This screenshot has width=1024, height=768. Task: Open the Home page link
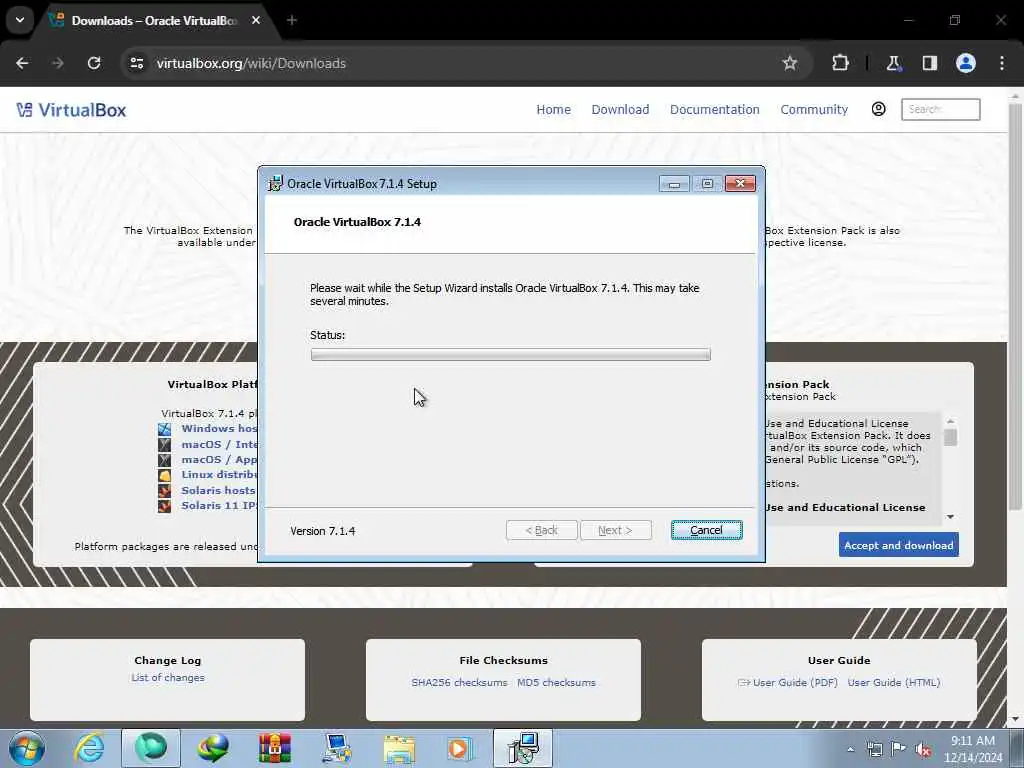click(553, 110)
